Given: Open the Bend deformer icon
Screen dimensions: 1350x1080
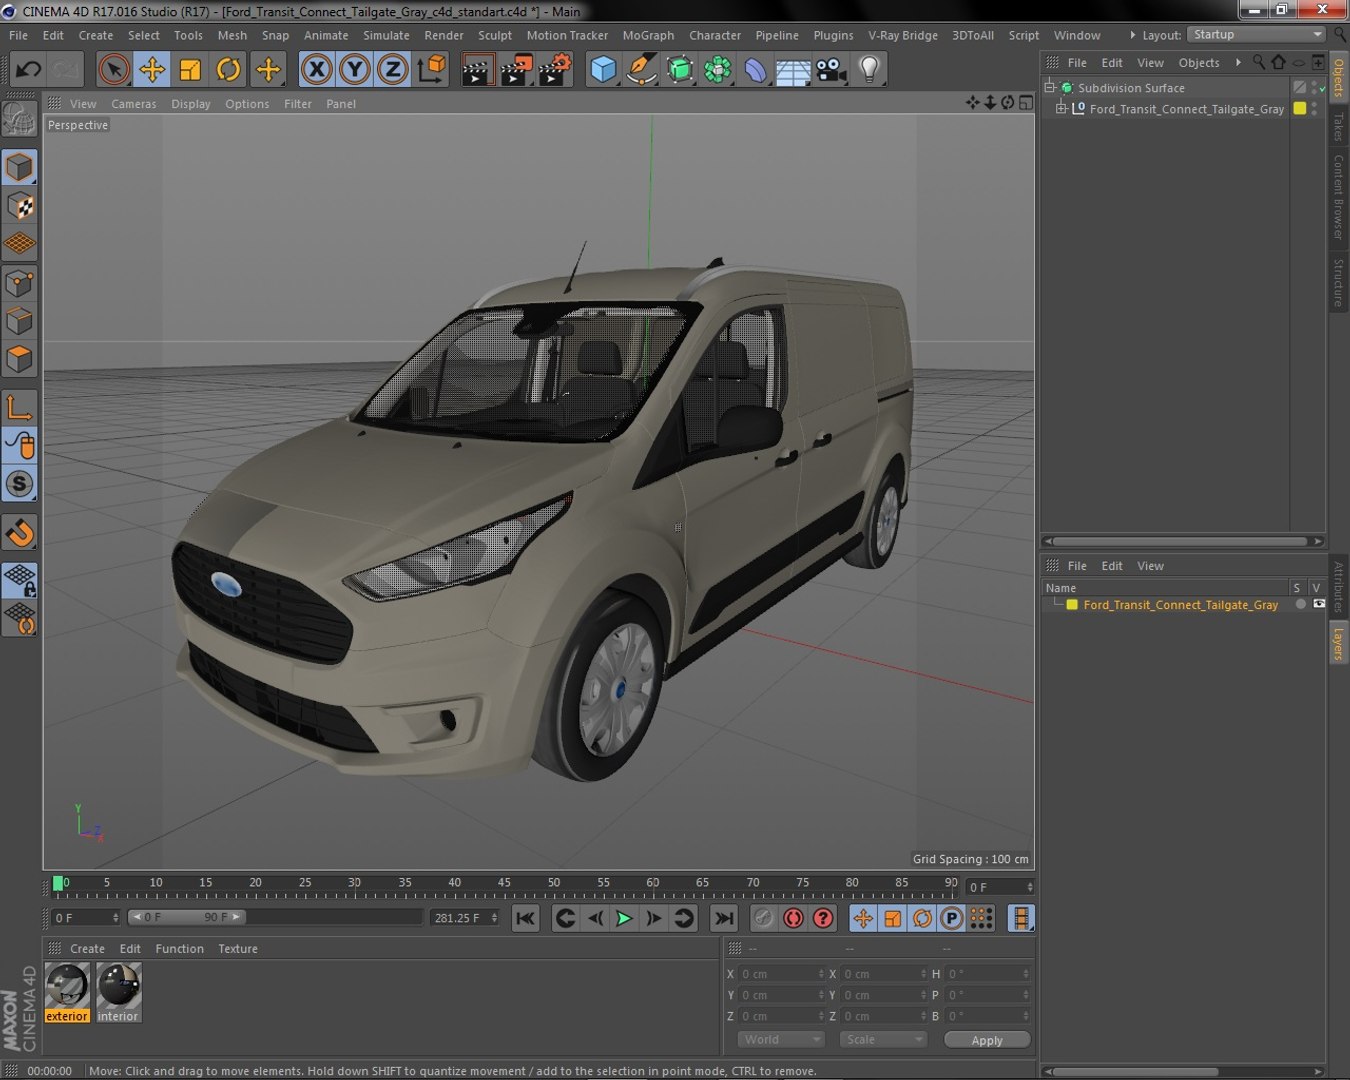Looking at the screenshot, I should coord(755,69).
